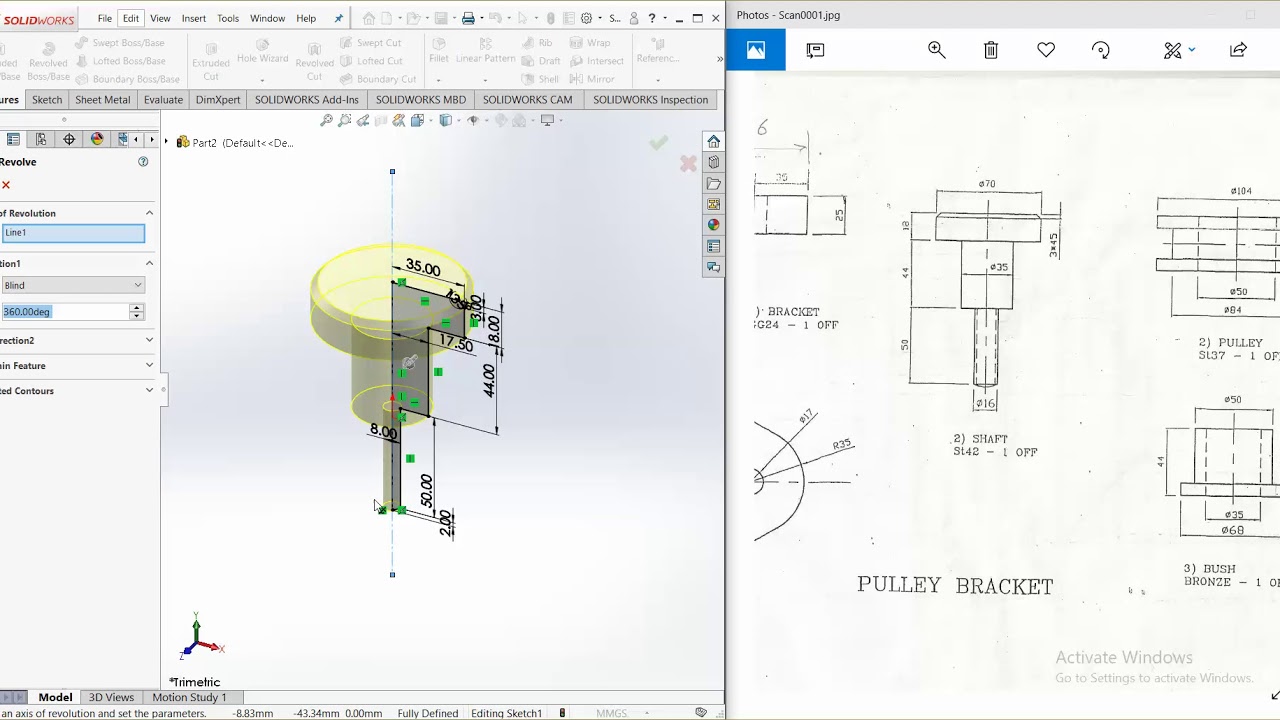Open the FeatureManager design tree tab icon
Image resolution: width=1280 pixels, height=720 pixels.
tap(13, 139)
